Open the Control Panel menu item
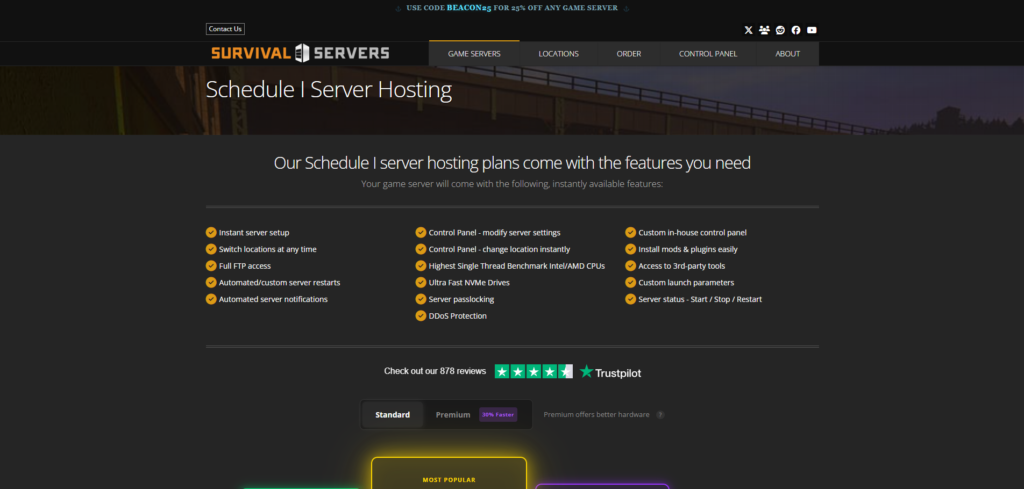Screen dimensions: 1024x489 pos(708,54)
